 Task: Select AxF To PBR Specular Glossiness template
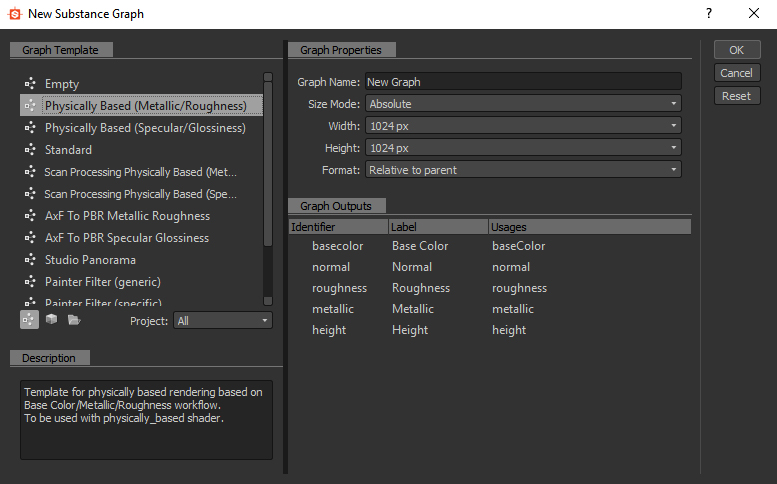click(x=127, y=238)
